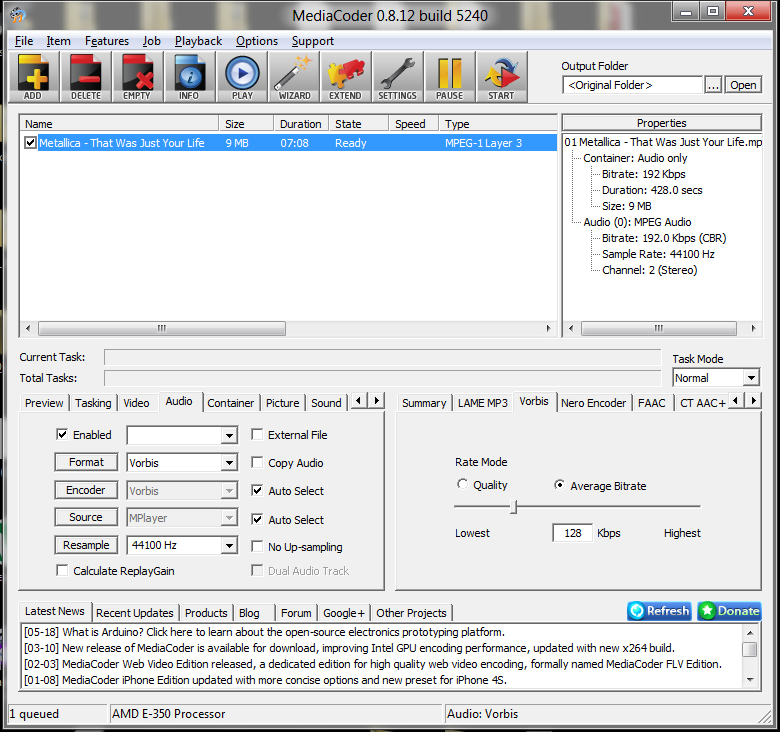Viewport: 780px width, 732px height.
Task: Click the 128 Kbps bitrate field
Action: (573, 533)
